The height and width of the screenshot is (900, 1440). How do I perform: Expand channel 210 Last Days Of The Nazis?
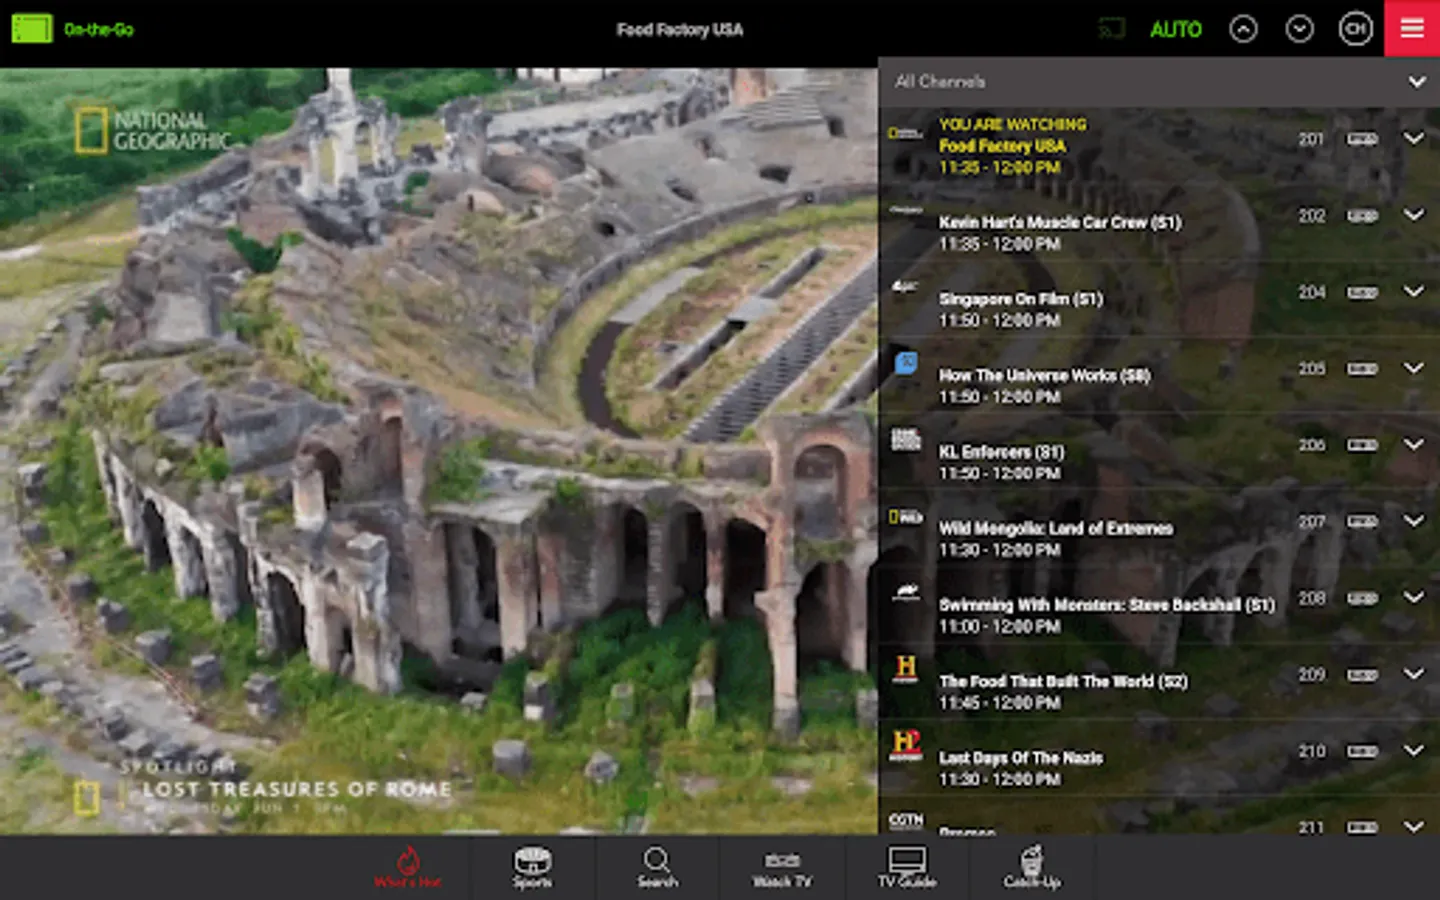[x=1413, y=751]
